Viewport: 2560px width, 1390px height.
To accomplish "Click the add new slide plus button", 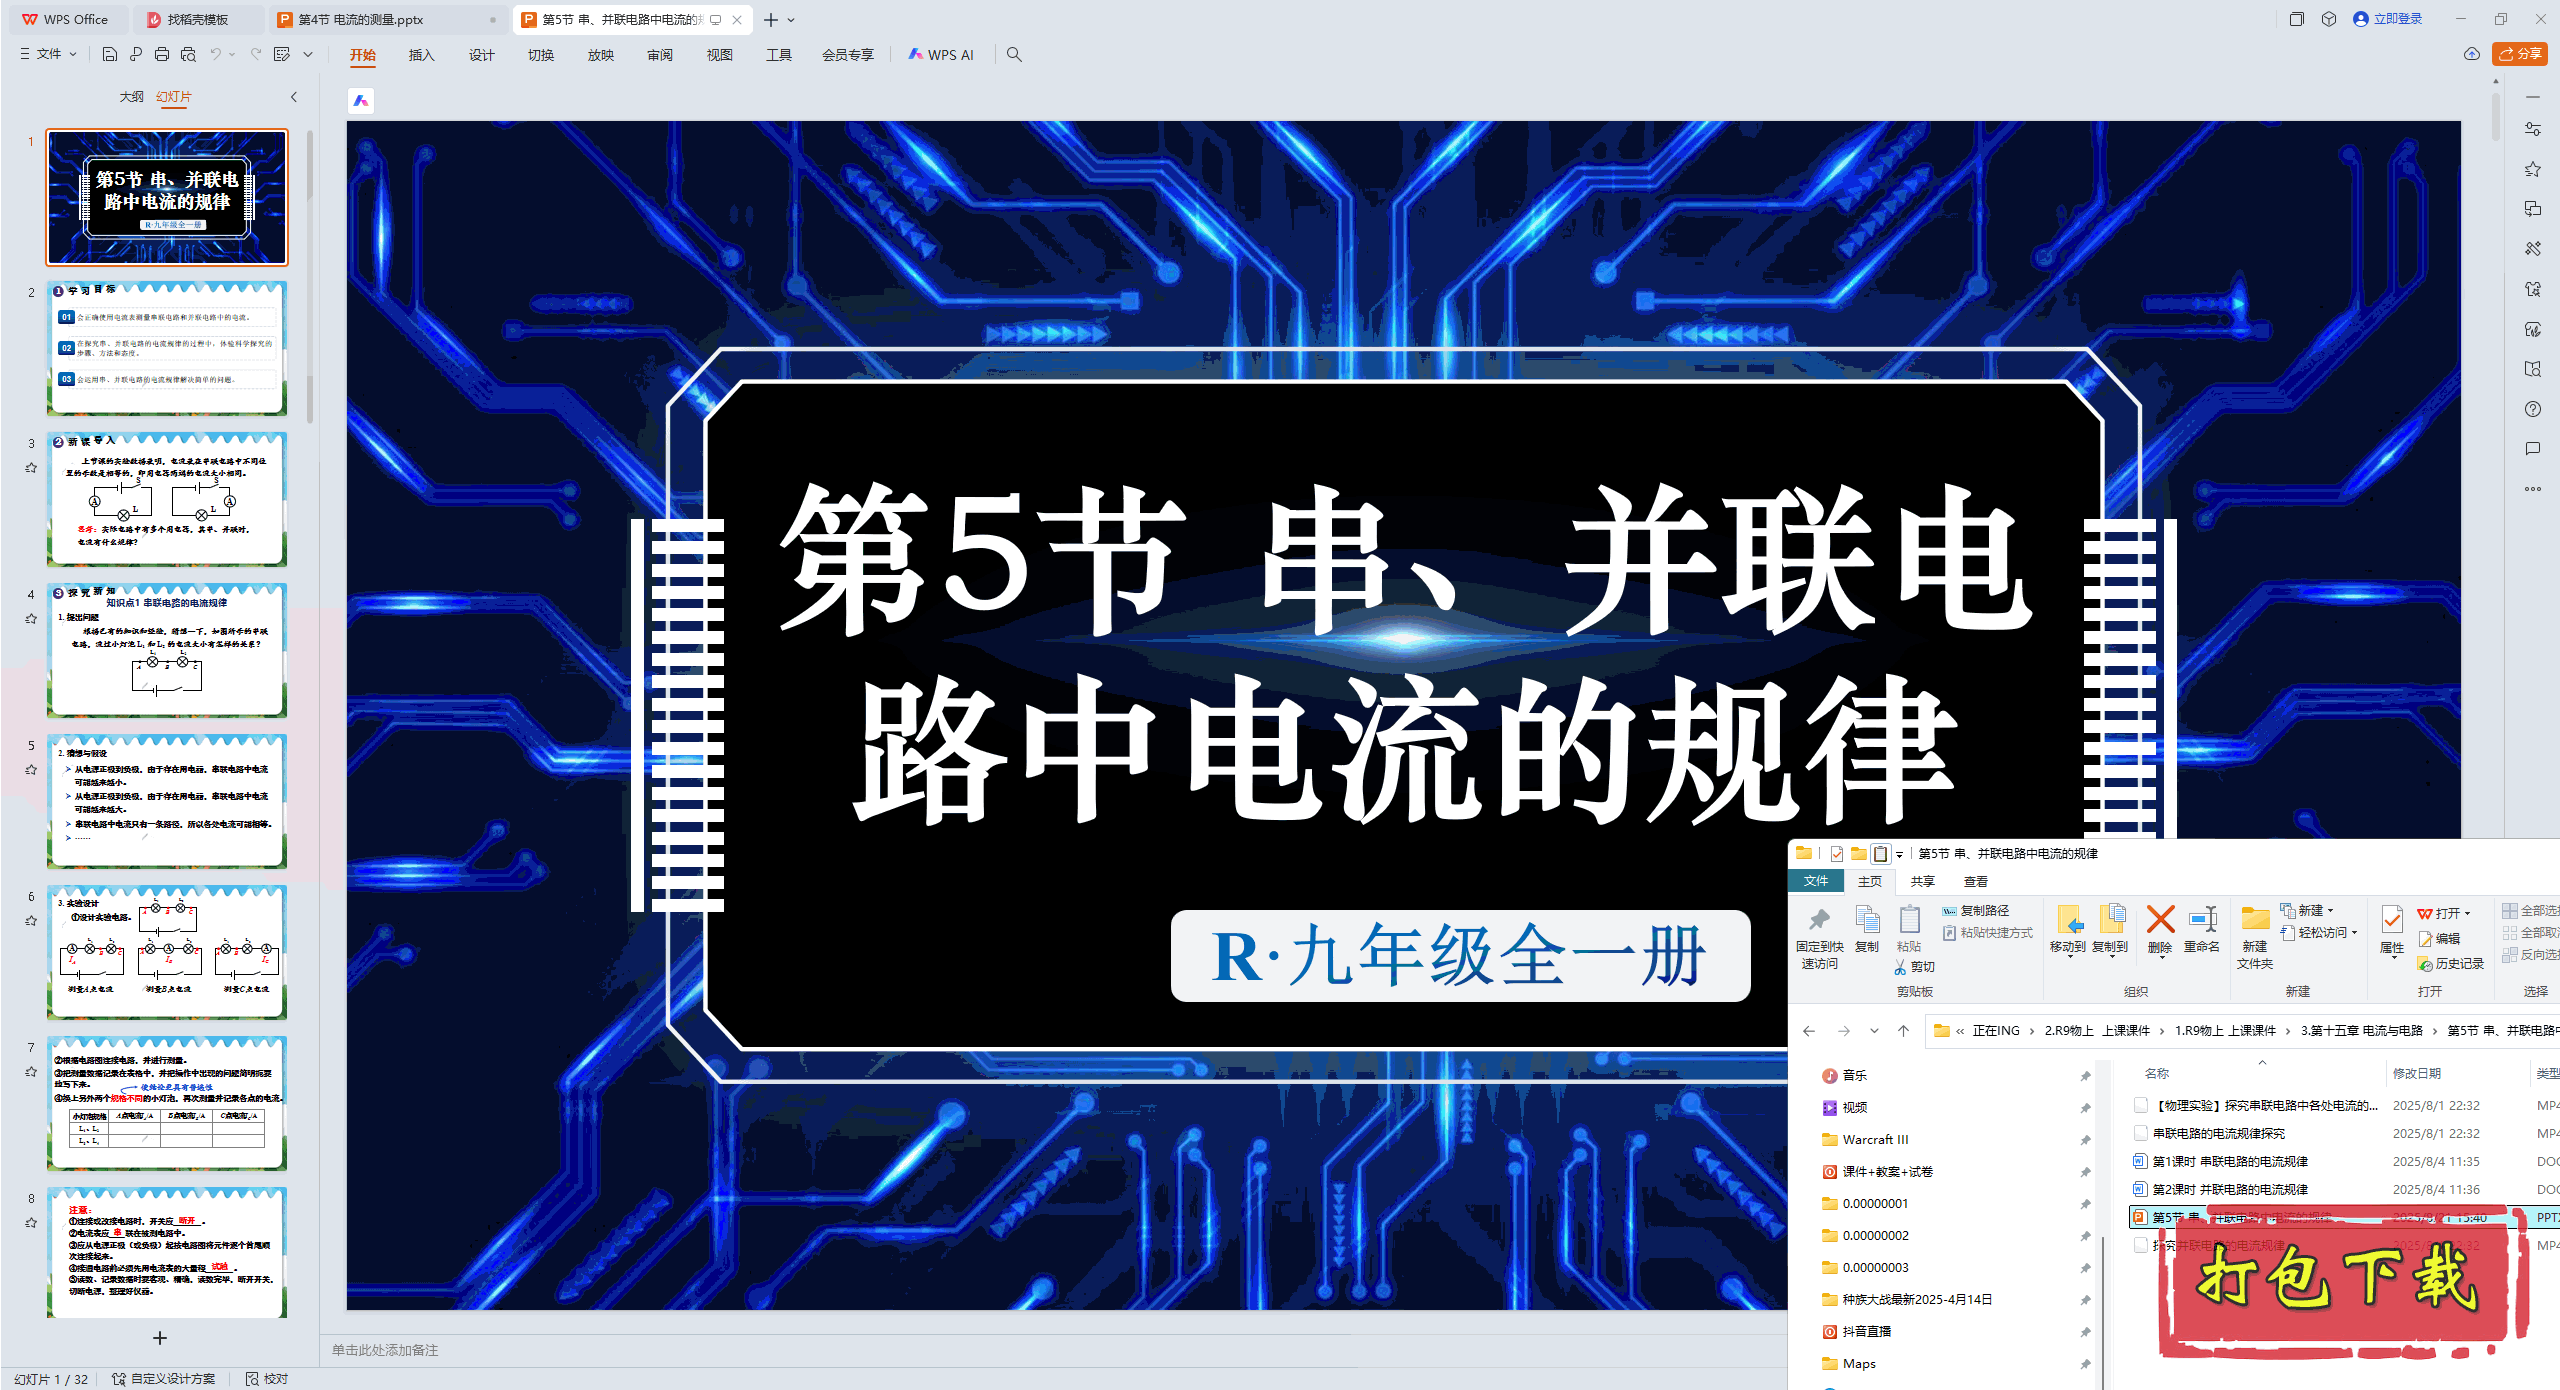I will click(x=159, y=1337).
